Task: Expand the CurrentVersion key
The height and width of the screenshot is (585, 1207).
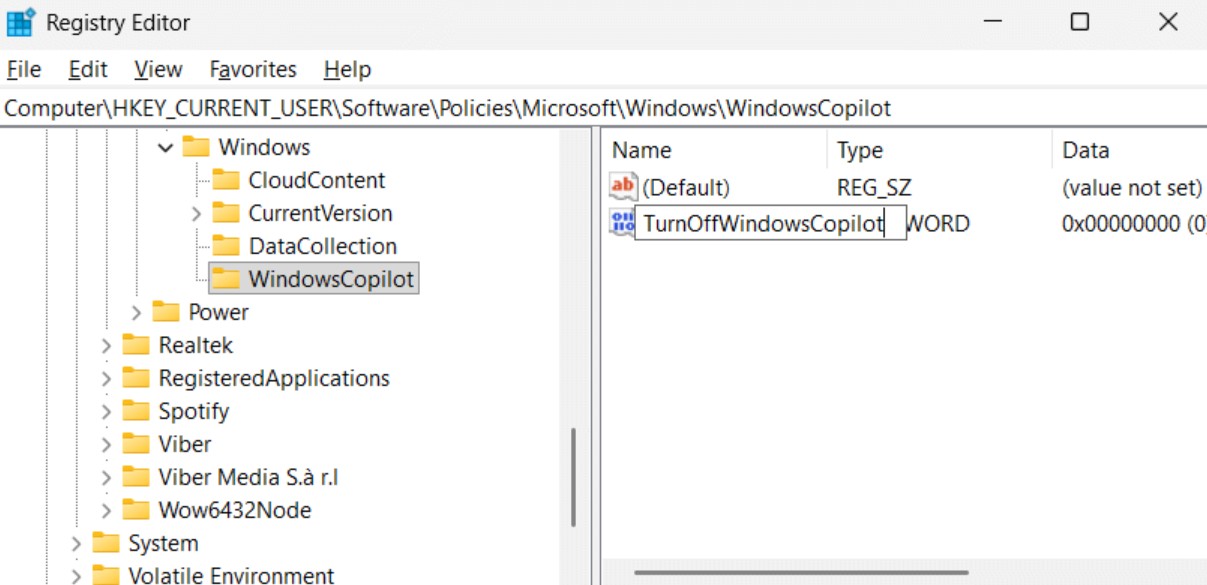Action: [196, 213]
